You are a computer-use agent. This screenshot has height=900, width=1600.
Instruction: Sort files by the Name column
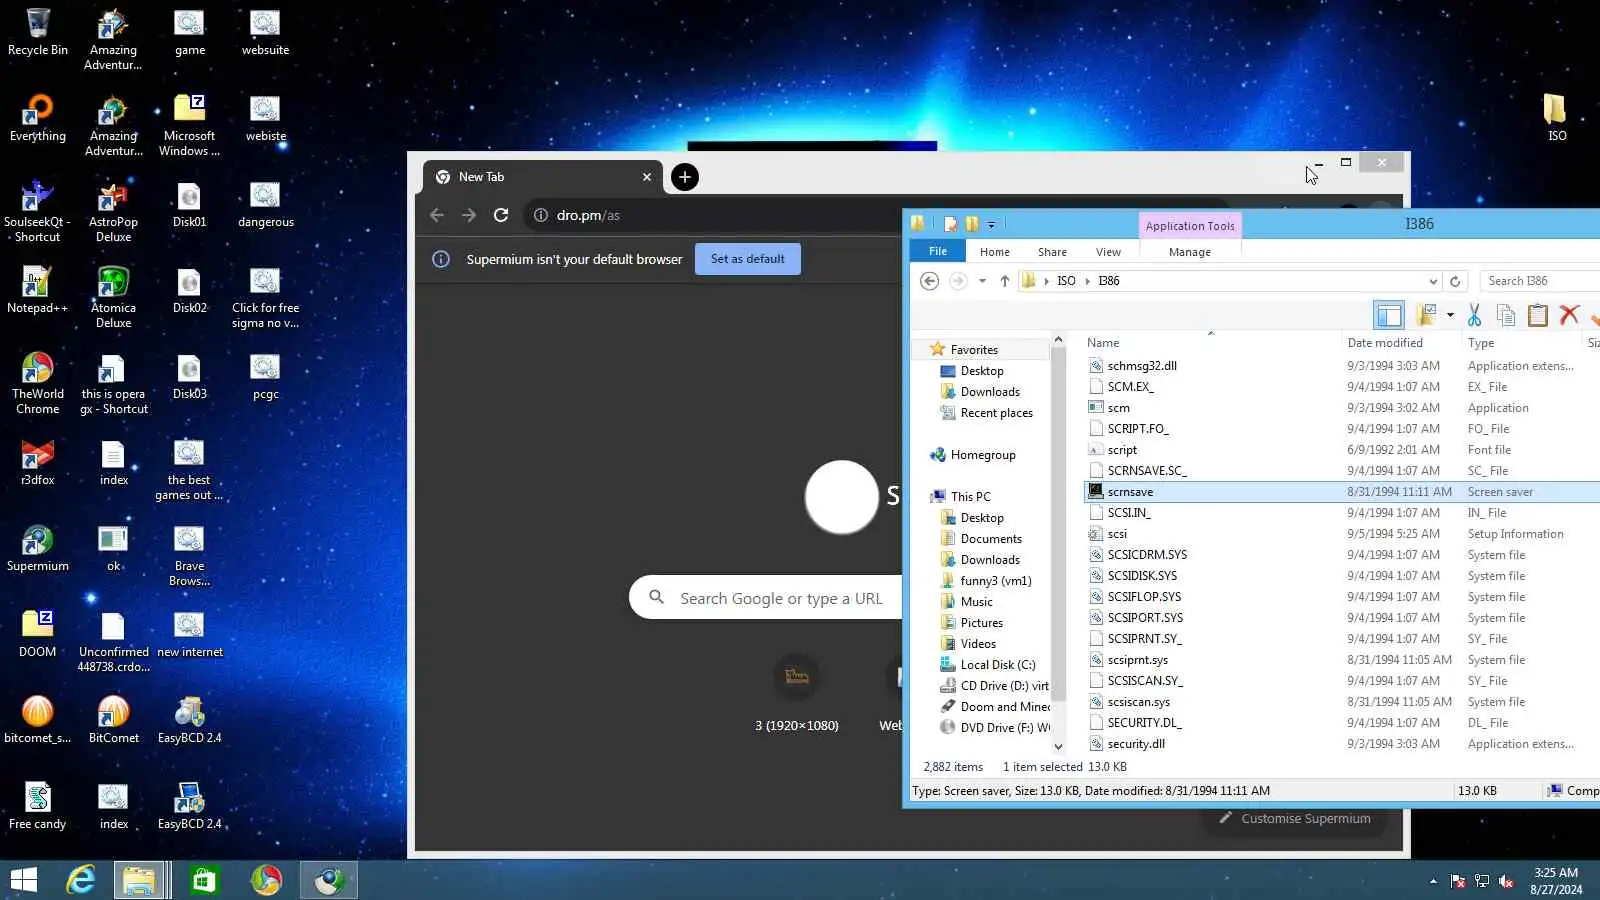[1103, 343]
